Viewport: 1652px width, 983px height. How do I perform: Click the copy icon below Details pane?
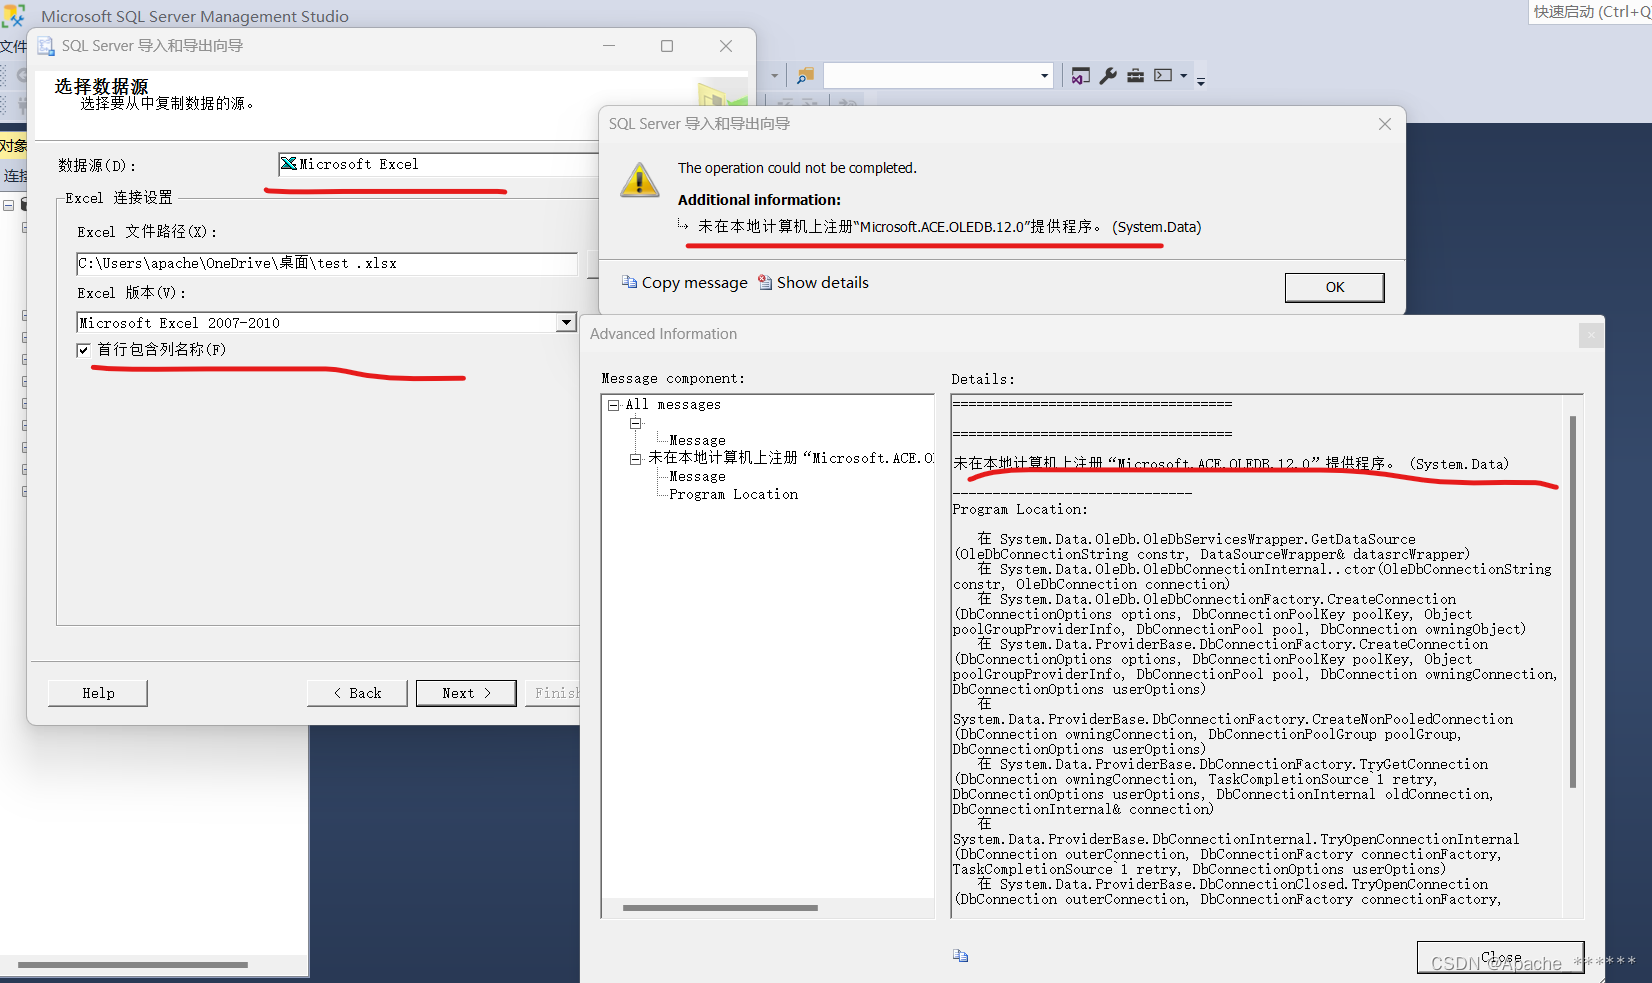tap(960, 955)
